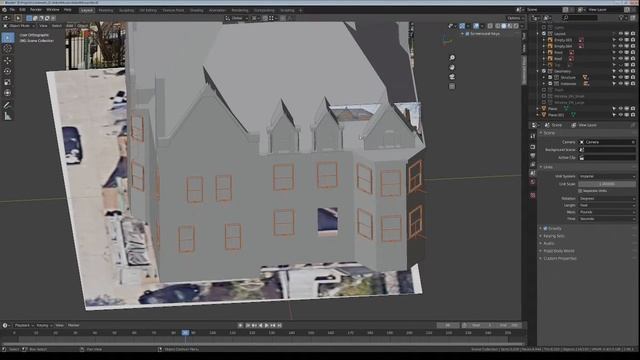Click the outliner search field
Viewport: 640px width, 360px height.
(x=580, y=18)
